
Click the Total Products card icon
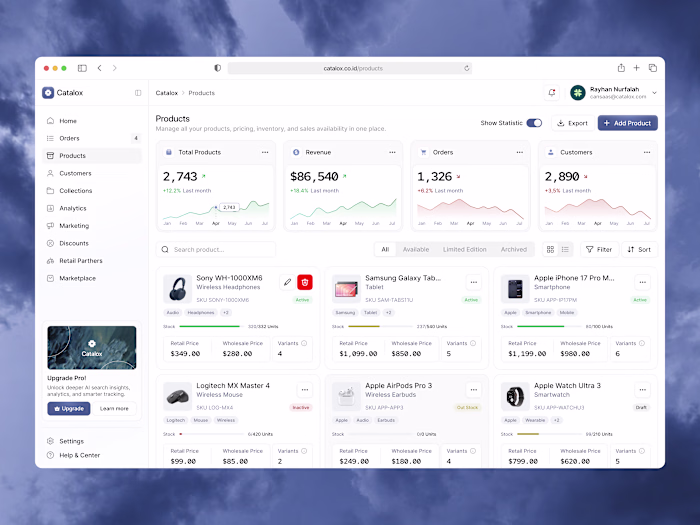click(x=169, y=152)
